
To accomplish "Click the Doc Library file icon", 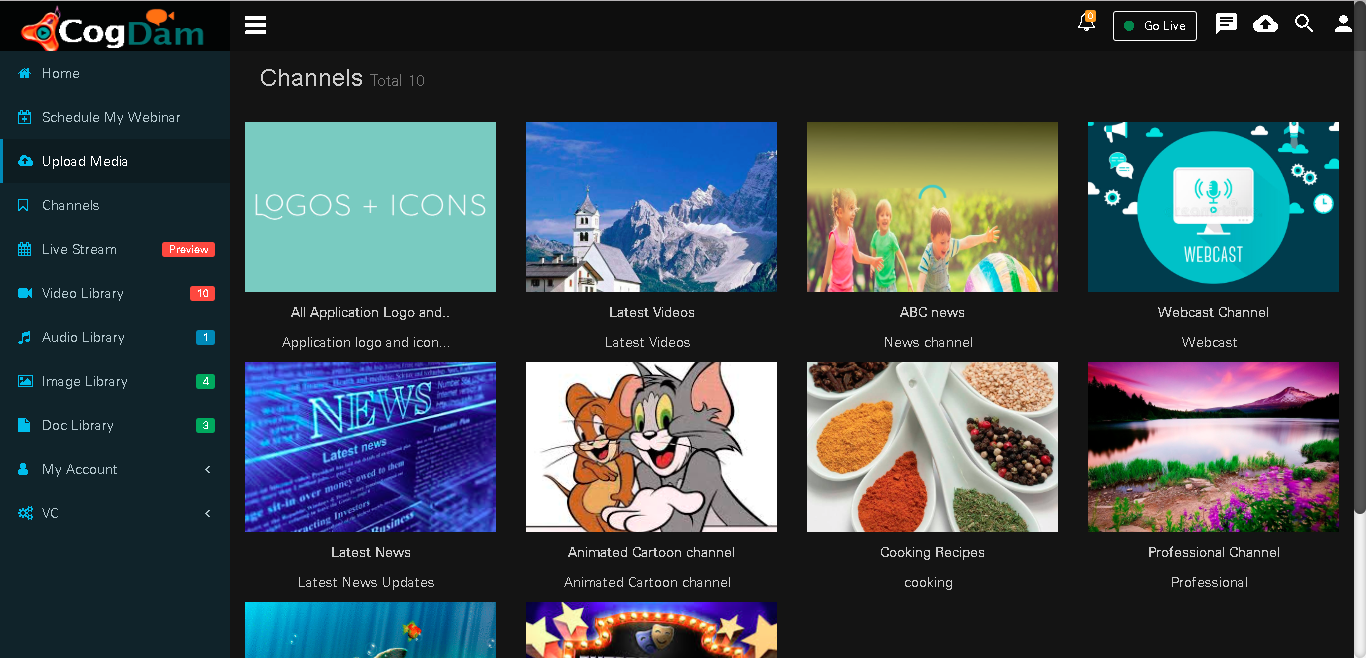I will point(24,425).
